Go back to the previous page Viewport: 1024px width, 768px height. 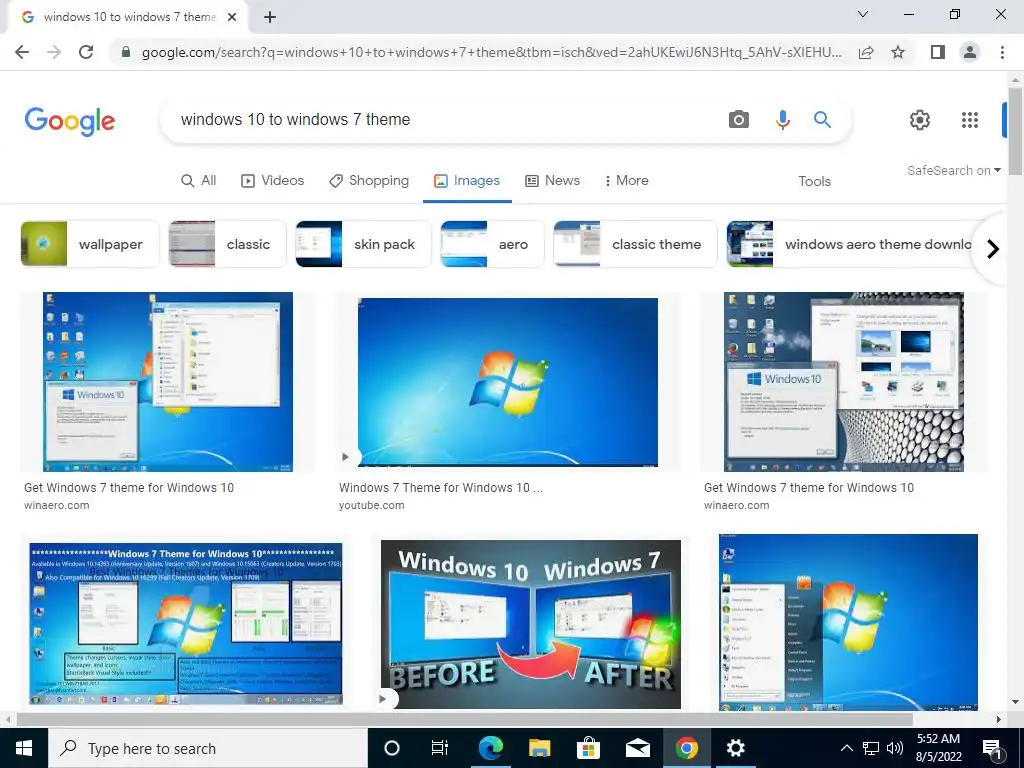pyautogui.click(x=22, y=52)
